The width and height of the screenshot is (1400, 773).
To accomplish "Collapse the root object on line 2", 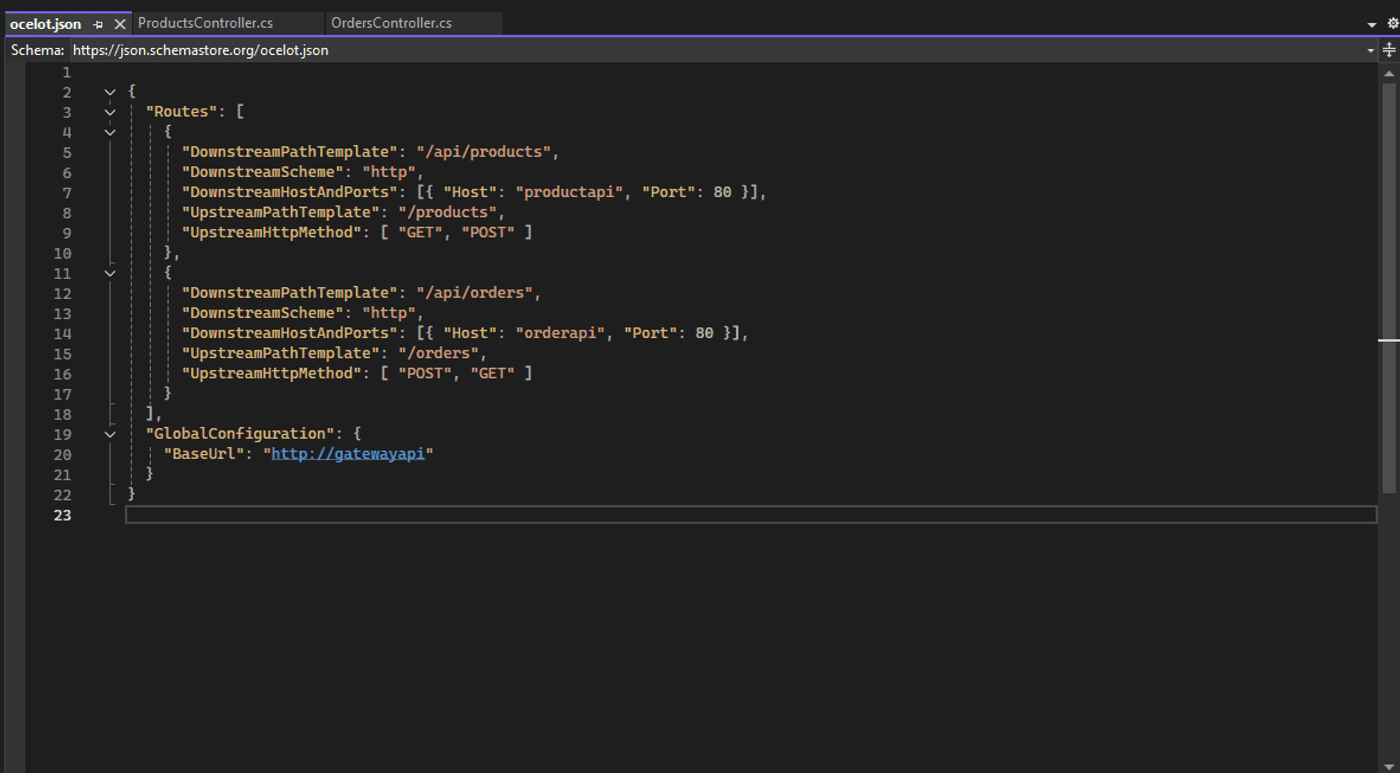I will [110, 92].
